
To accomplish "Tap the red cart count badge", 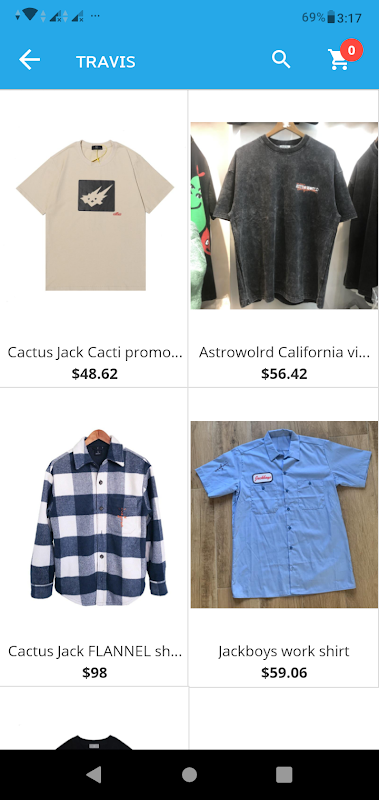I will point(351,50).
